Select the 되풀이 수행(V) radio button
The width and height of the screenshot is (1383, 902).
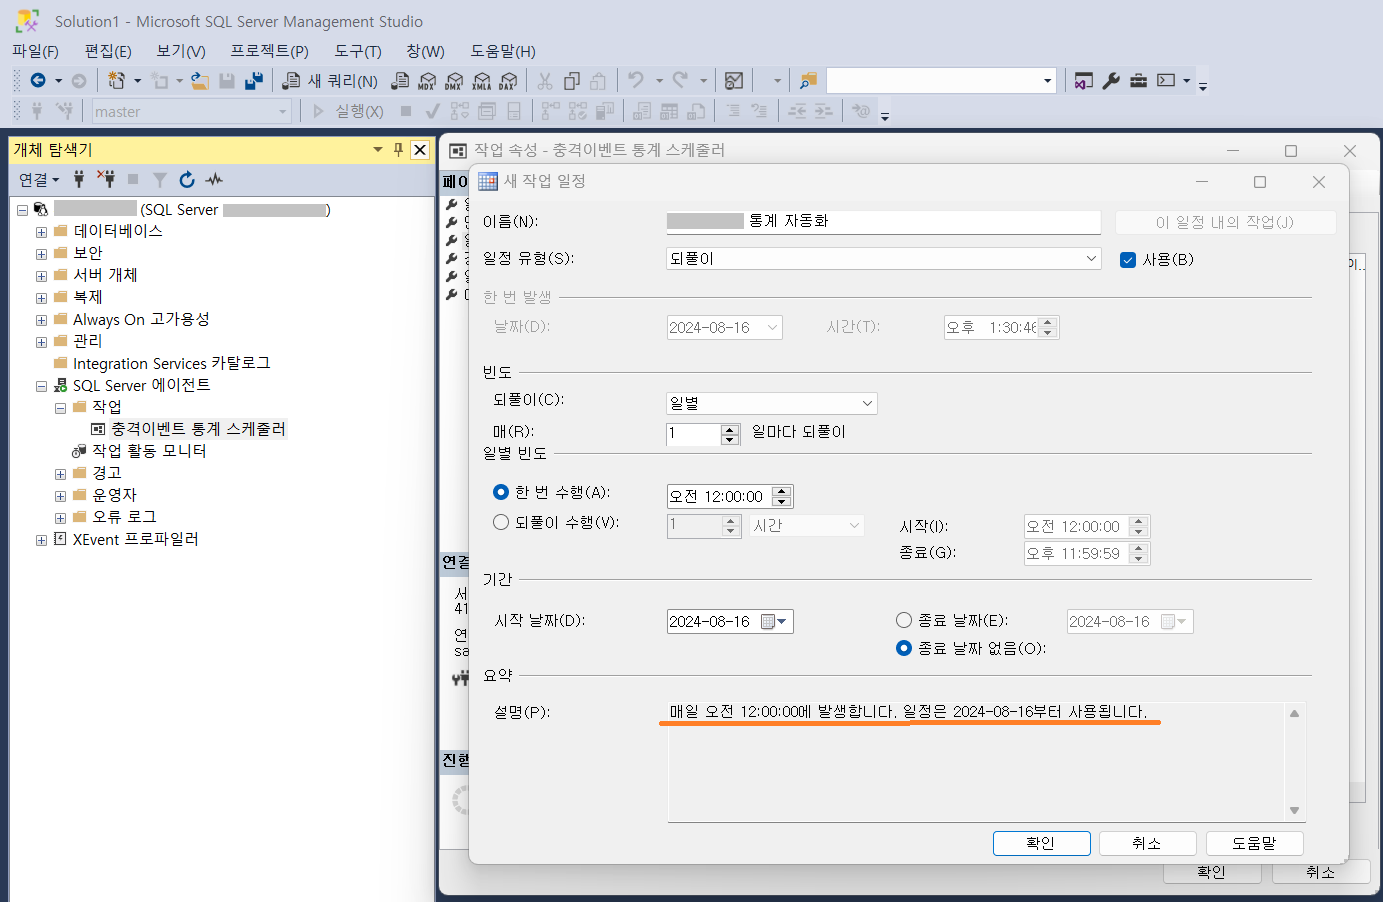coord(501,522)
